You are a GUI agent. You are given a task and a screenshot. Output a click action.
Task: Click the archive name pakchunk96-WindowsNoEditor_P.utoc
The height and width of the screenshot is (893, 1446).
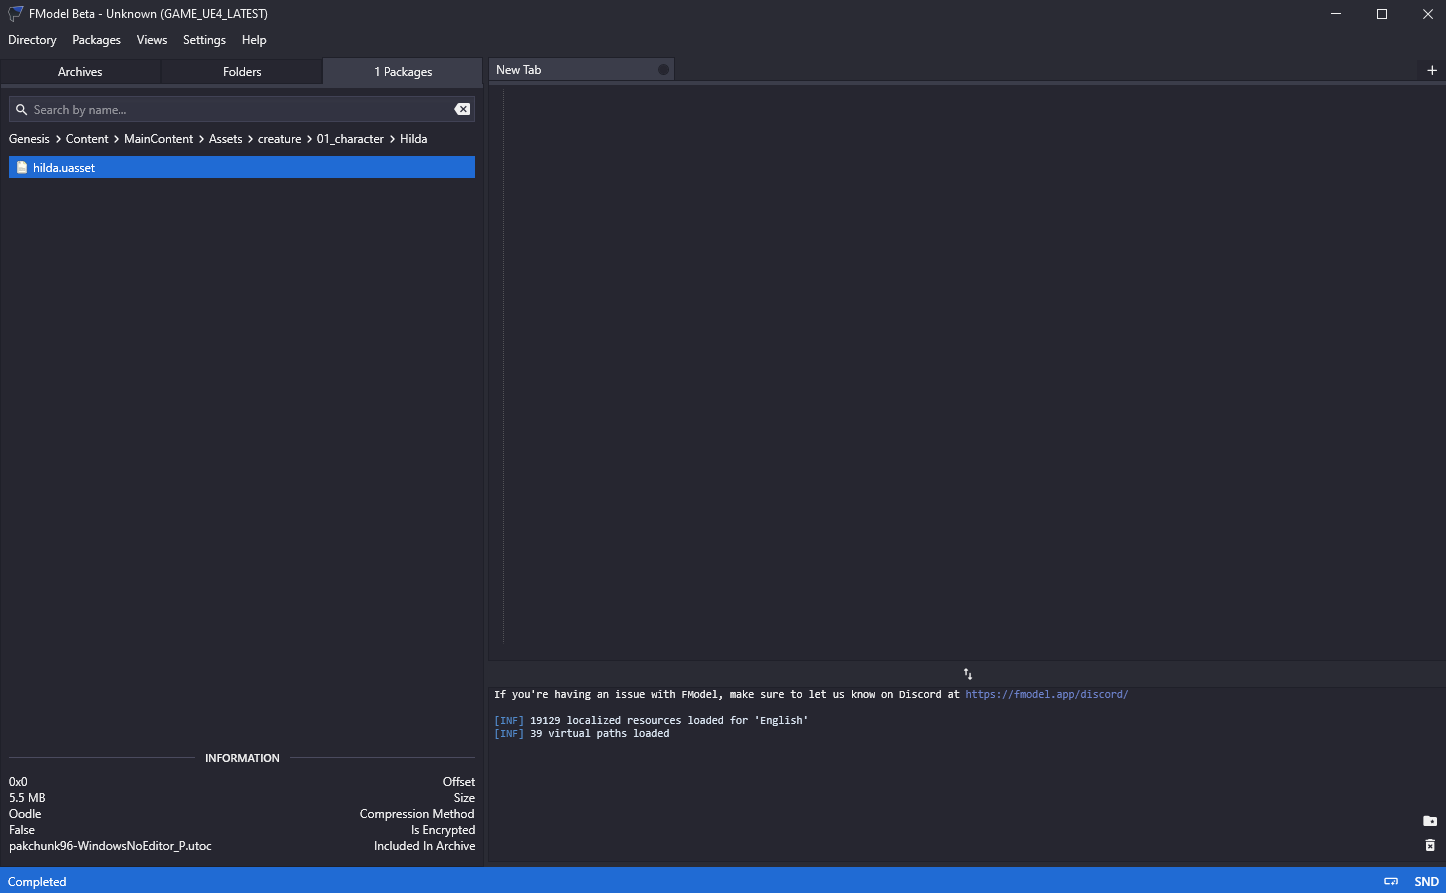110,846
